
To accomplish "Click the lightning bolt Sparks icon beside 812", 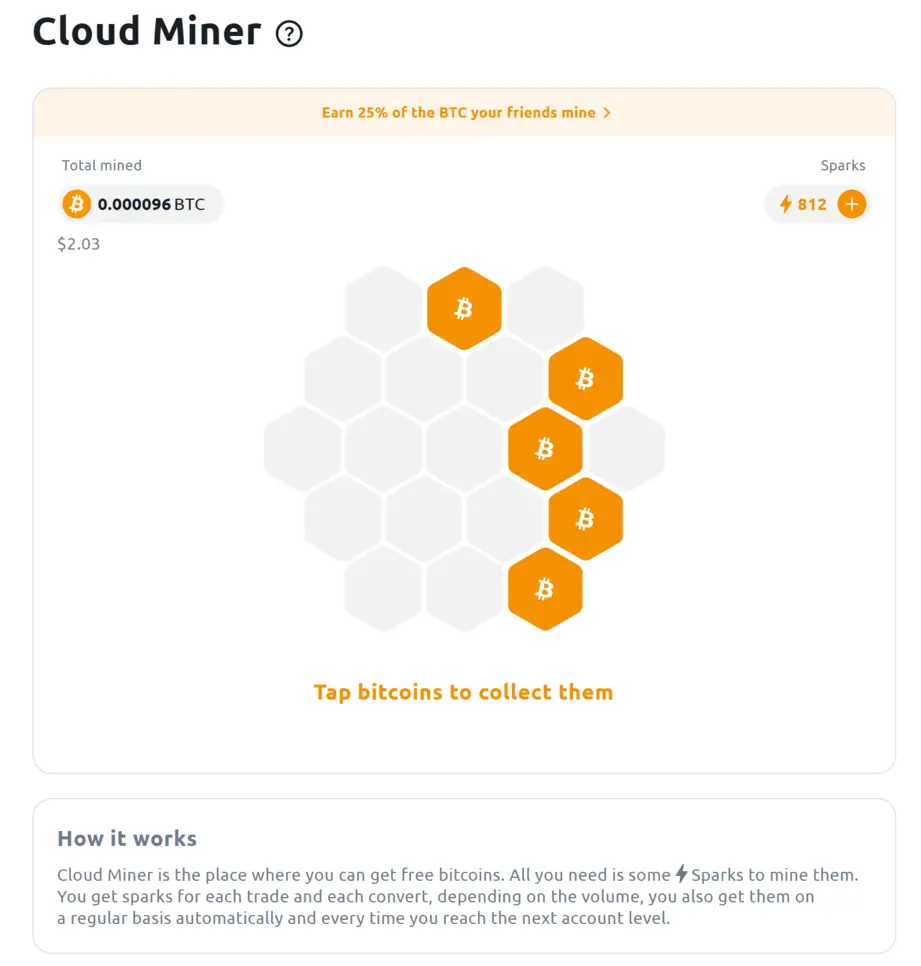I will (x=785, y=204).
